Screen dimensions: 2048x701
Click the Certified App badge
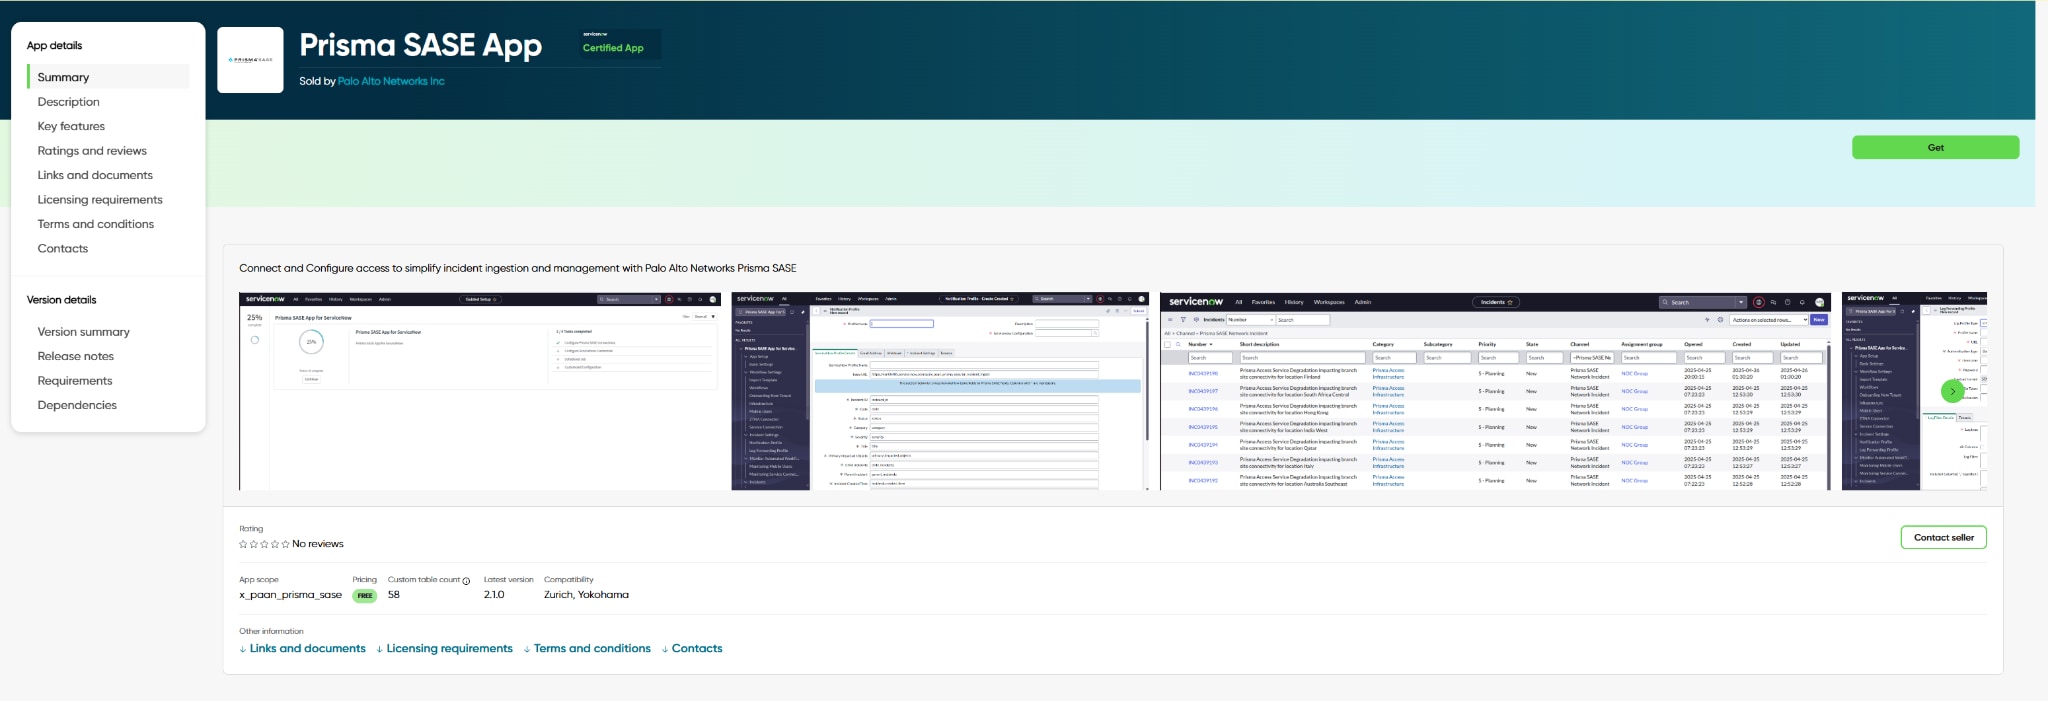click(613, 47)
